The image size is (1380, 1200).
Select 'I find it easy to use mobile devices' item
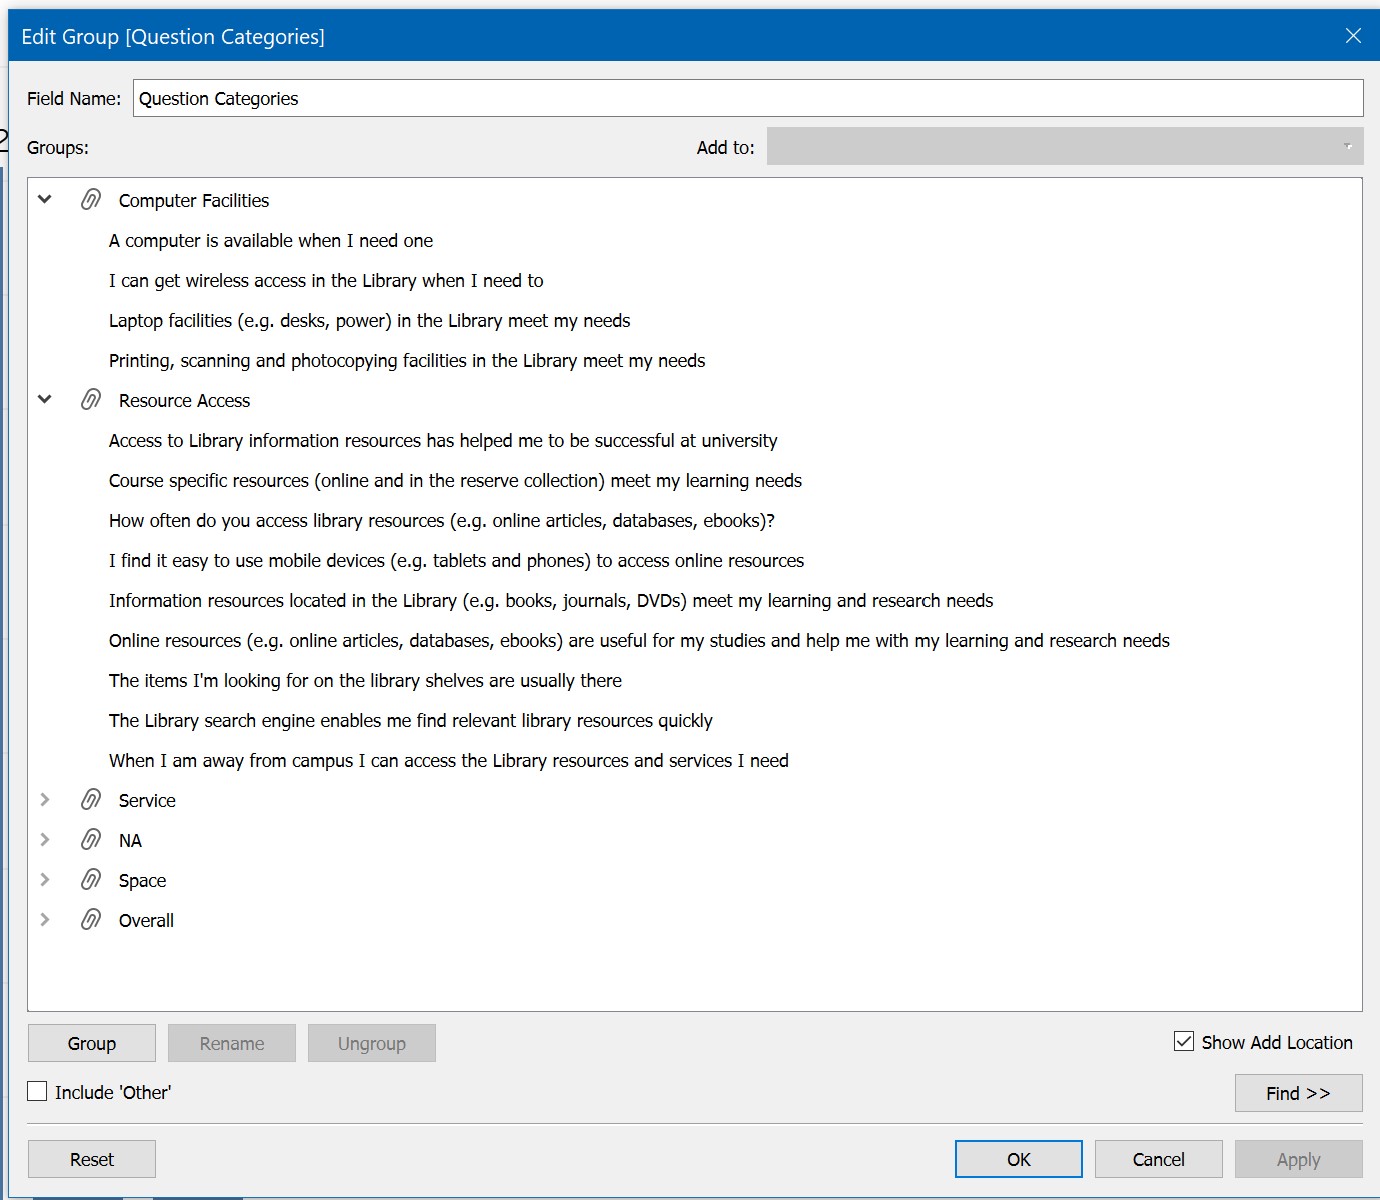(456, 561)
